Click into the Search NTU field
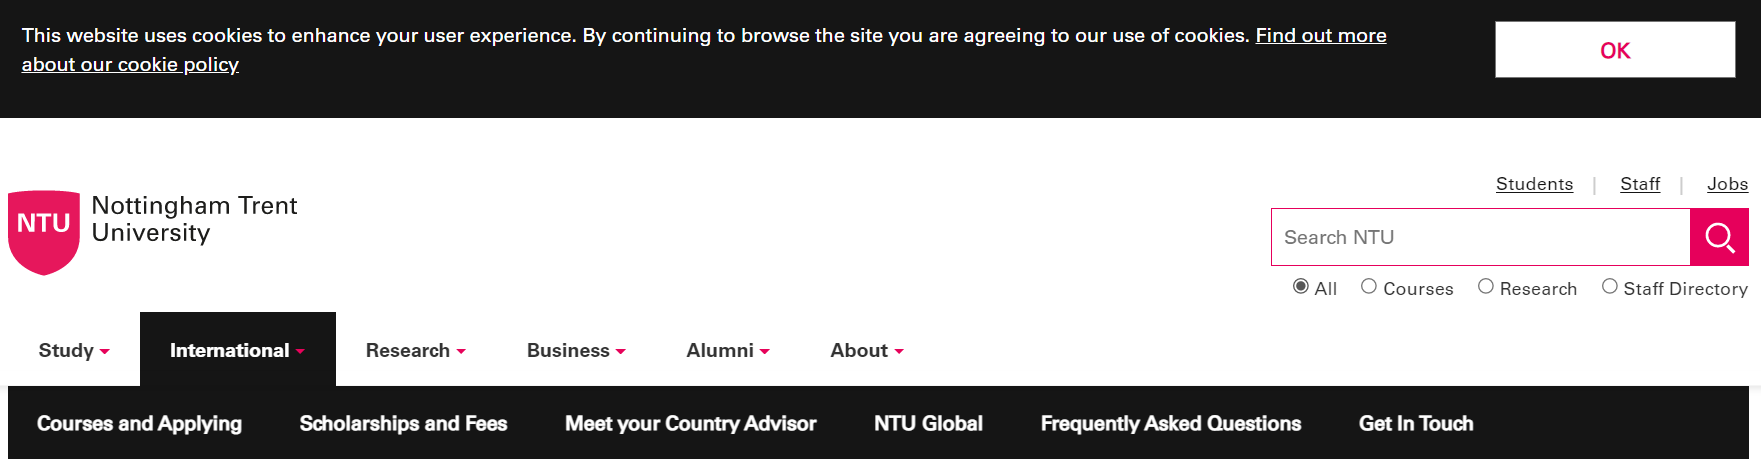Viewport: 1761px width, 470px height. coord(1480,237)
